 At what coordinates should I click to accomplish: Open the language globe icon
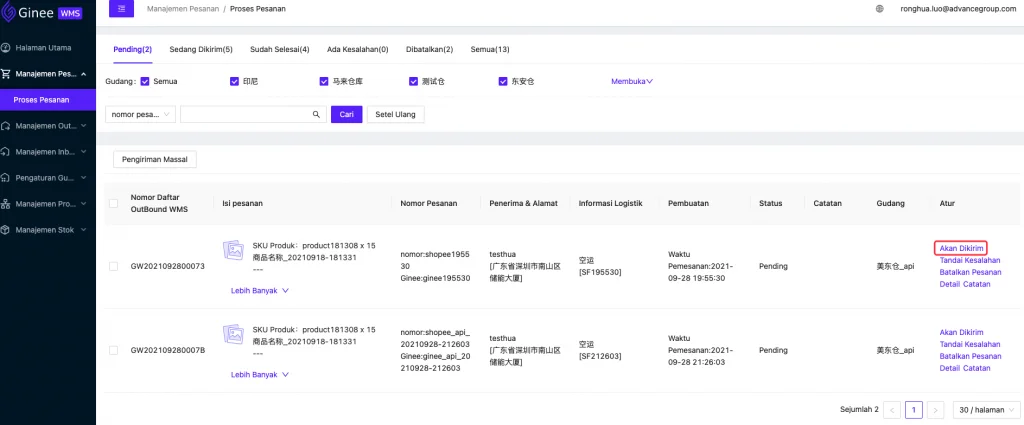click(x=880, y=9)
